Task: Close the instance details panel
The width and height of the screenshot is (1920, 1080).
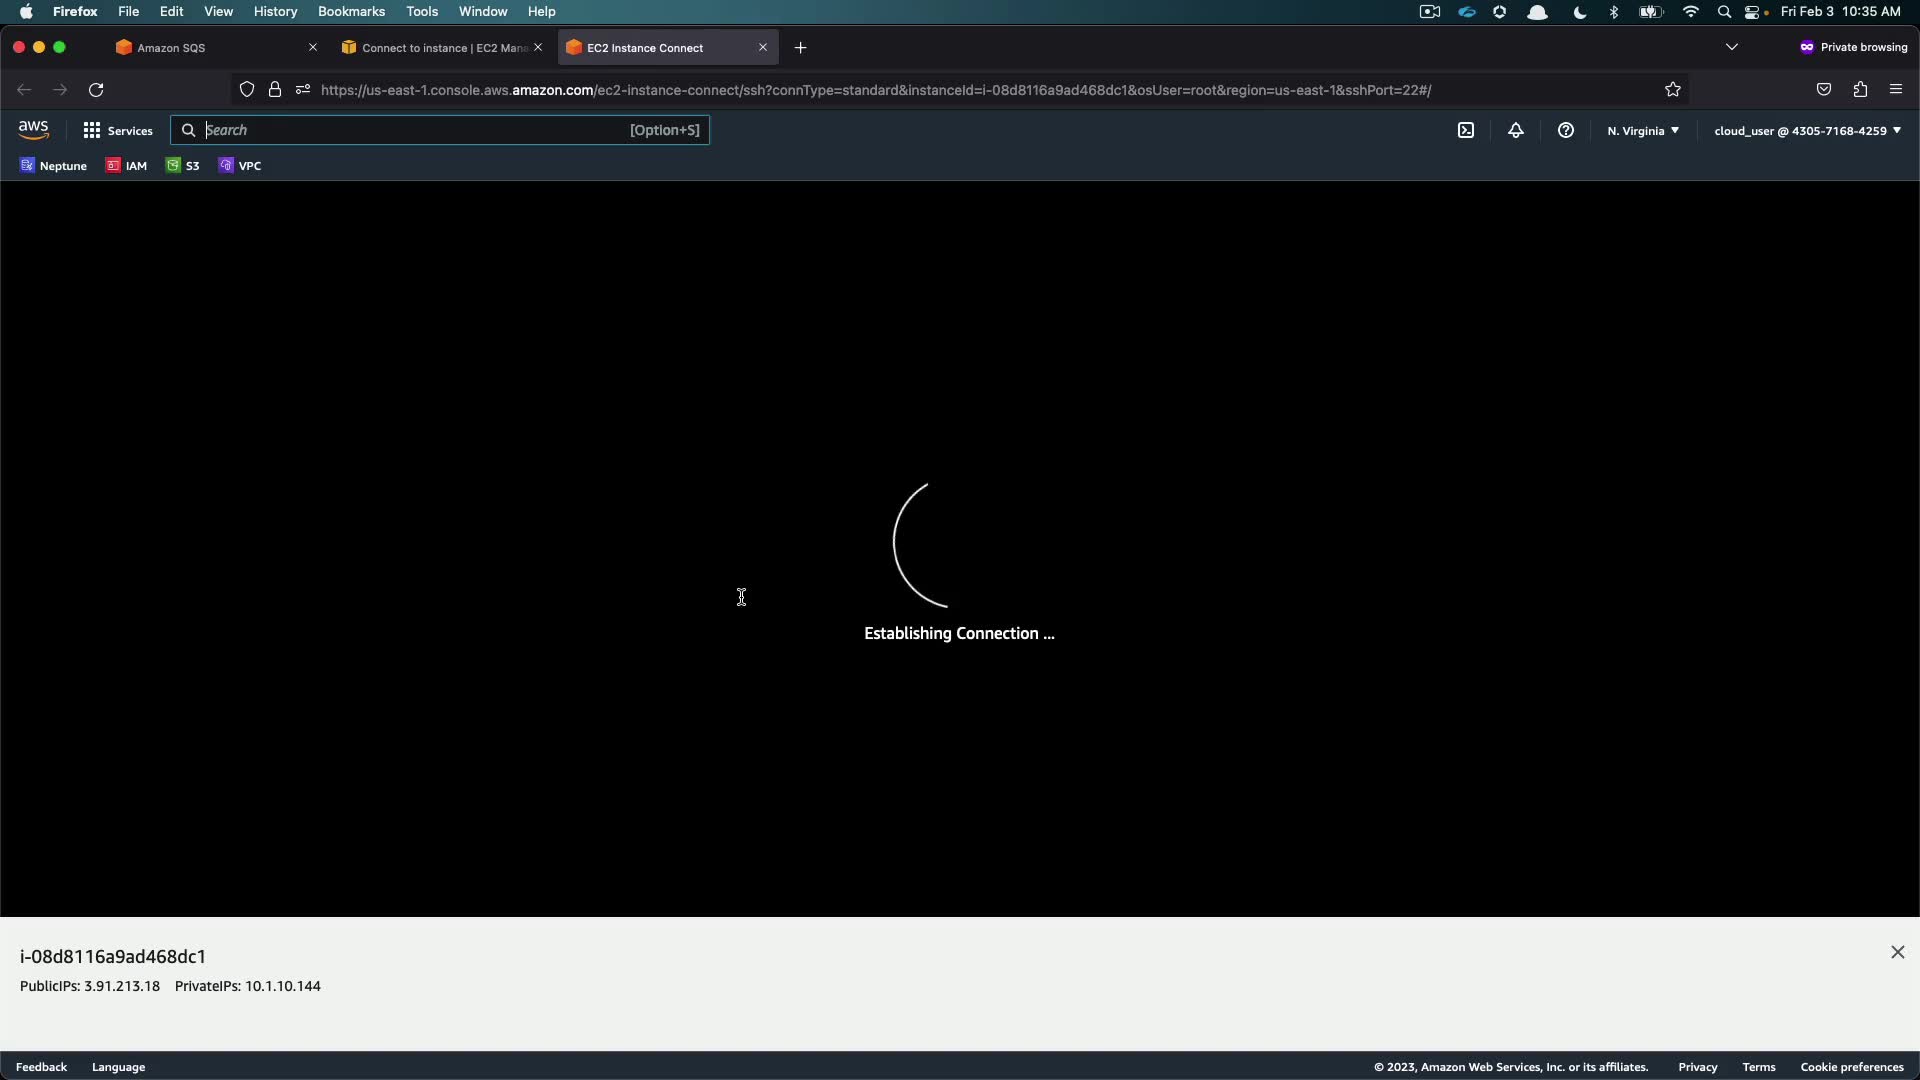Action: click(1897, 953)
